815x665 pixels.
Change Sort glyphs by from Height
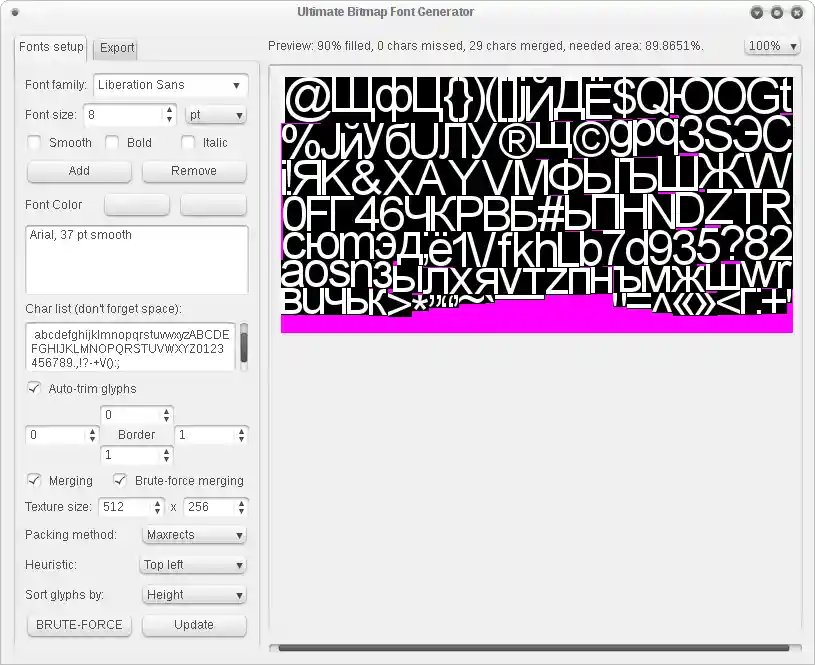click(x=193, y=595)
